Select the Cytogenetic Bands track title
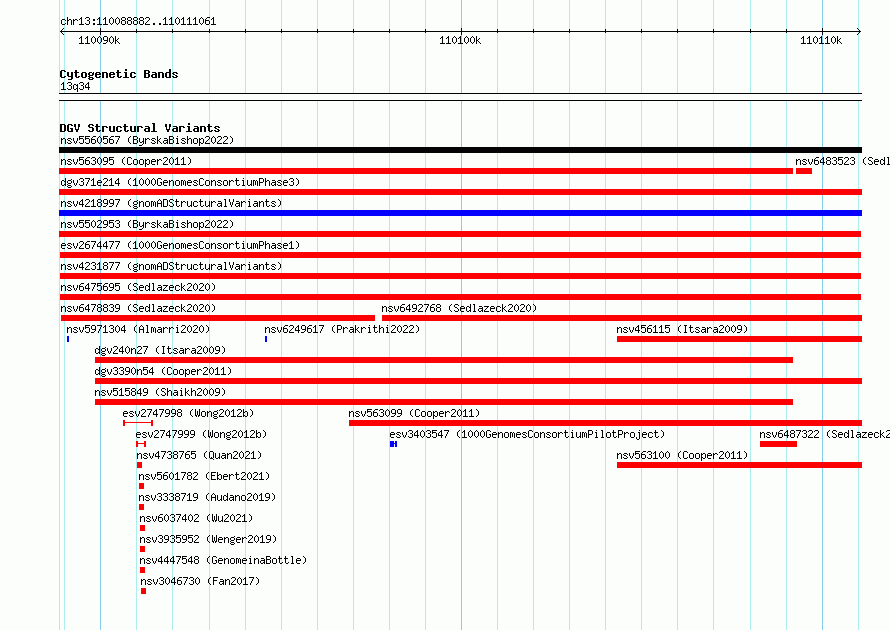 tap(119, 74)
